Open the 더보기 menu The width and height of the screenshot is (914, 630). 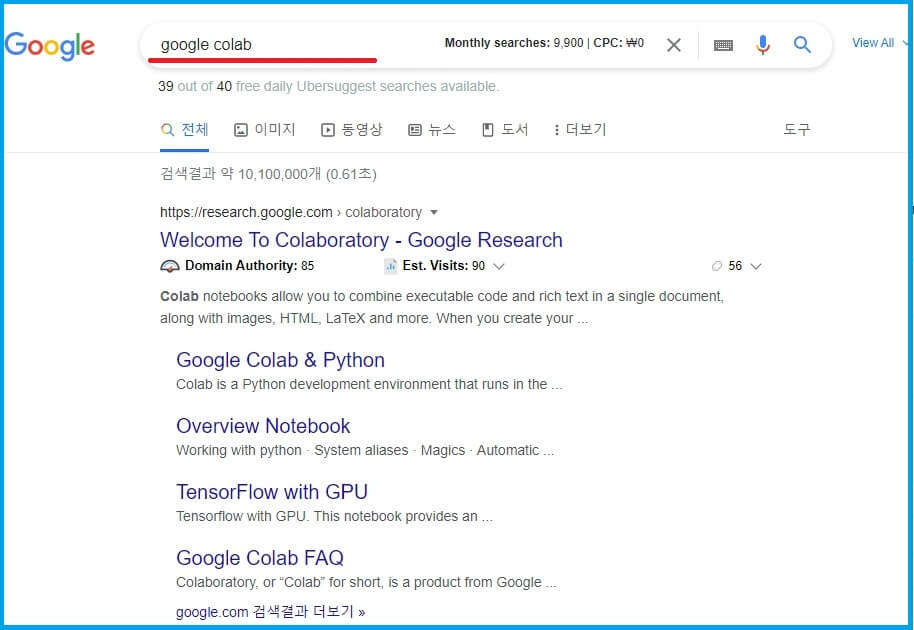[x=581, y=129]
